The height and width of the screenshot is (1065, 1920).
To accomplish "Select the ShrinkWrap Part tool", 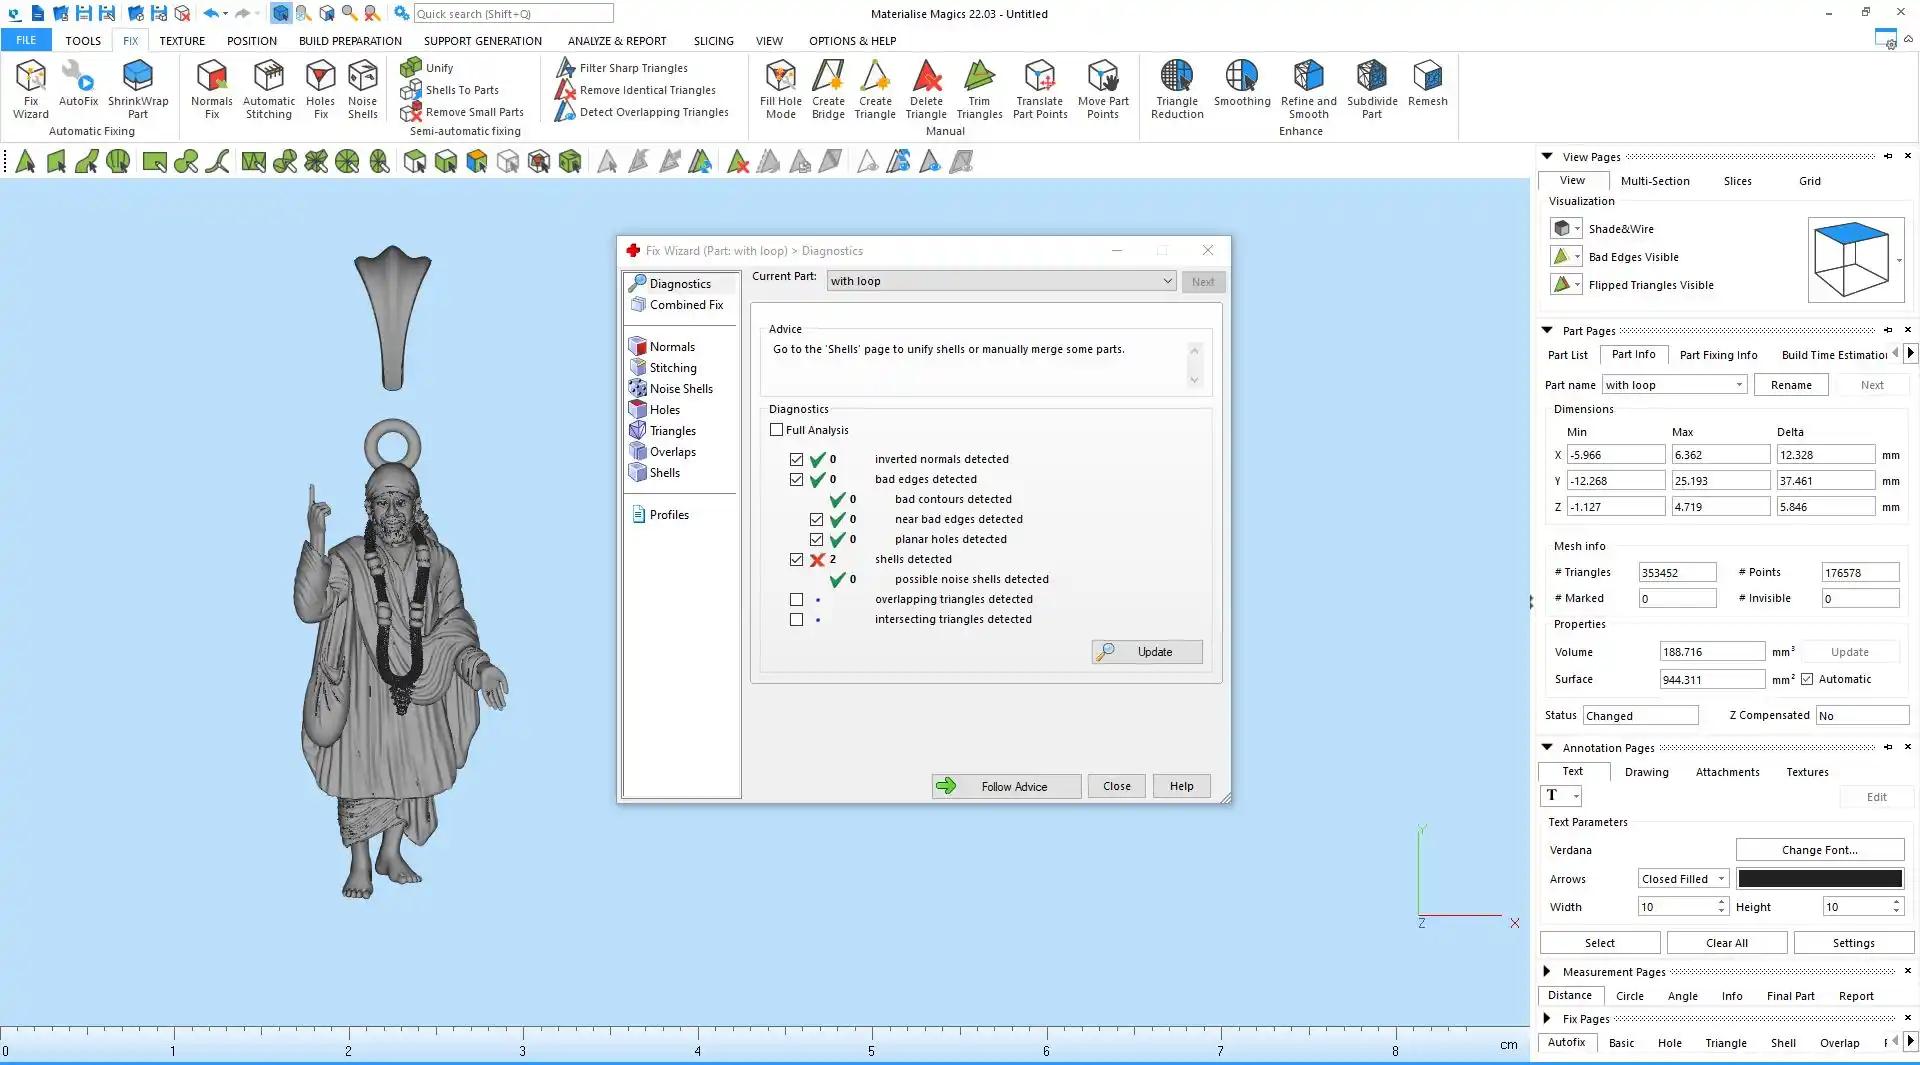I will coord(138,88).
